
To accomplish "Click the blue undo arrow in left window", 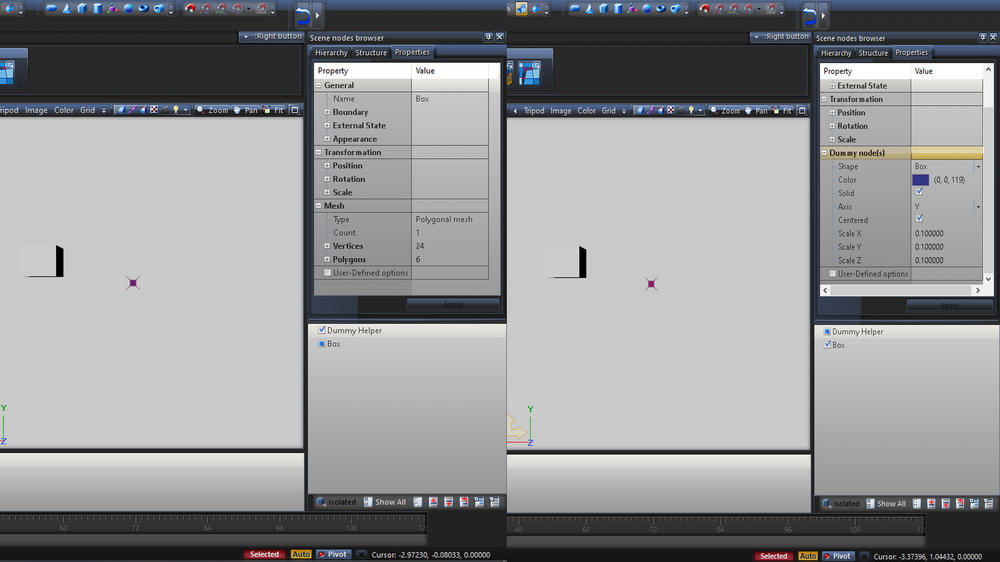I will (x=303, y=14).
